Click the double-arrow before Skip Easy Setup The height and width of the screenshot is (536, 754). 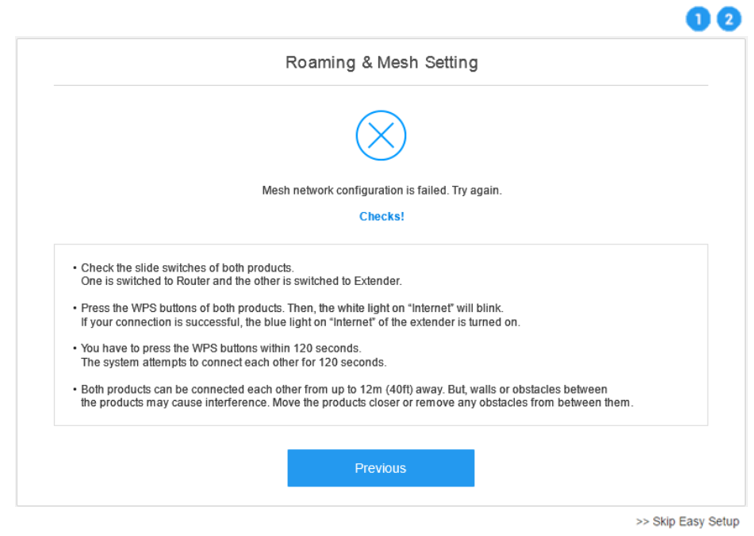coord(642,522)
